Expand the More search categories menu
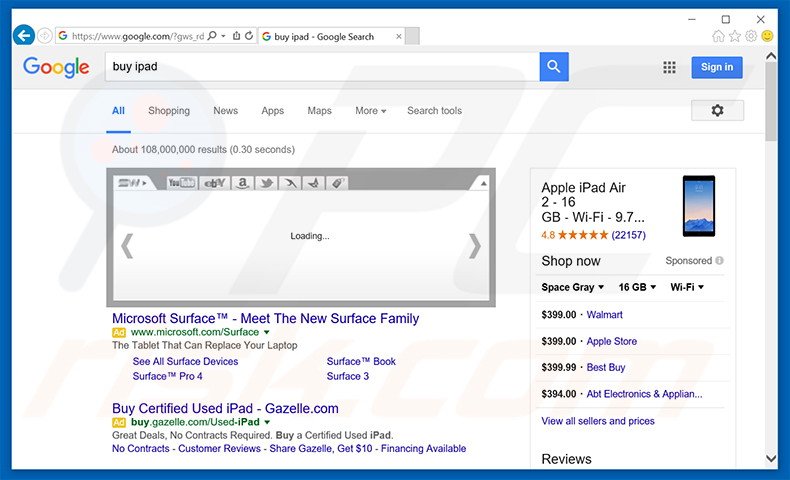 click(x=370, y=111)
